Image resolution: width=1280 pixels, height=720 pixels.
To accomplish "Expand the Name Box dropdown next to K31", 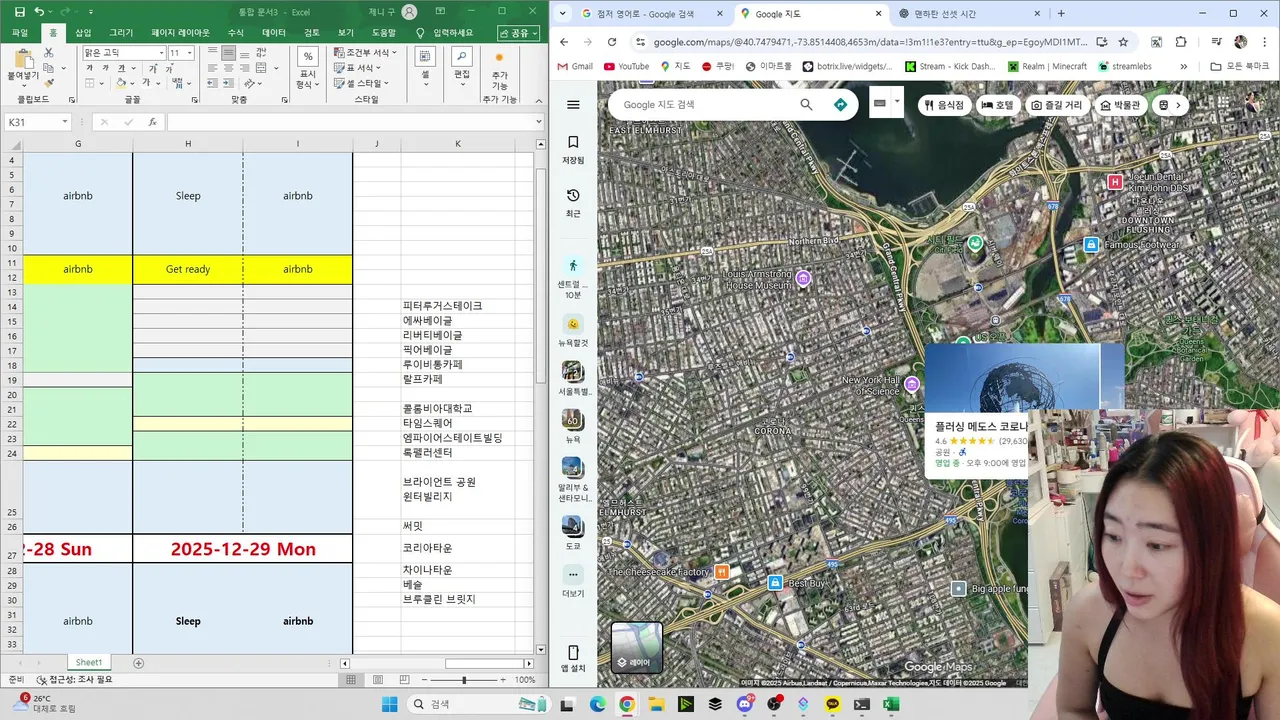I will point(64,122).
